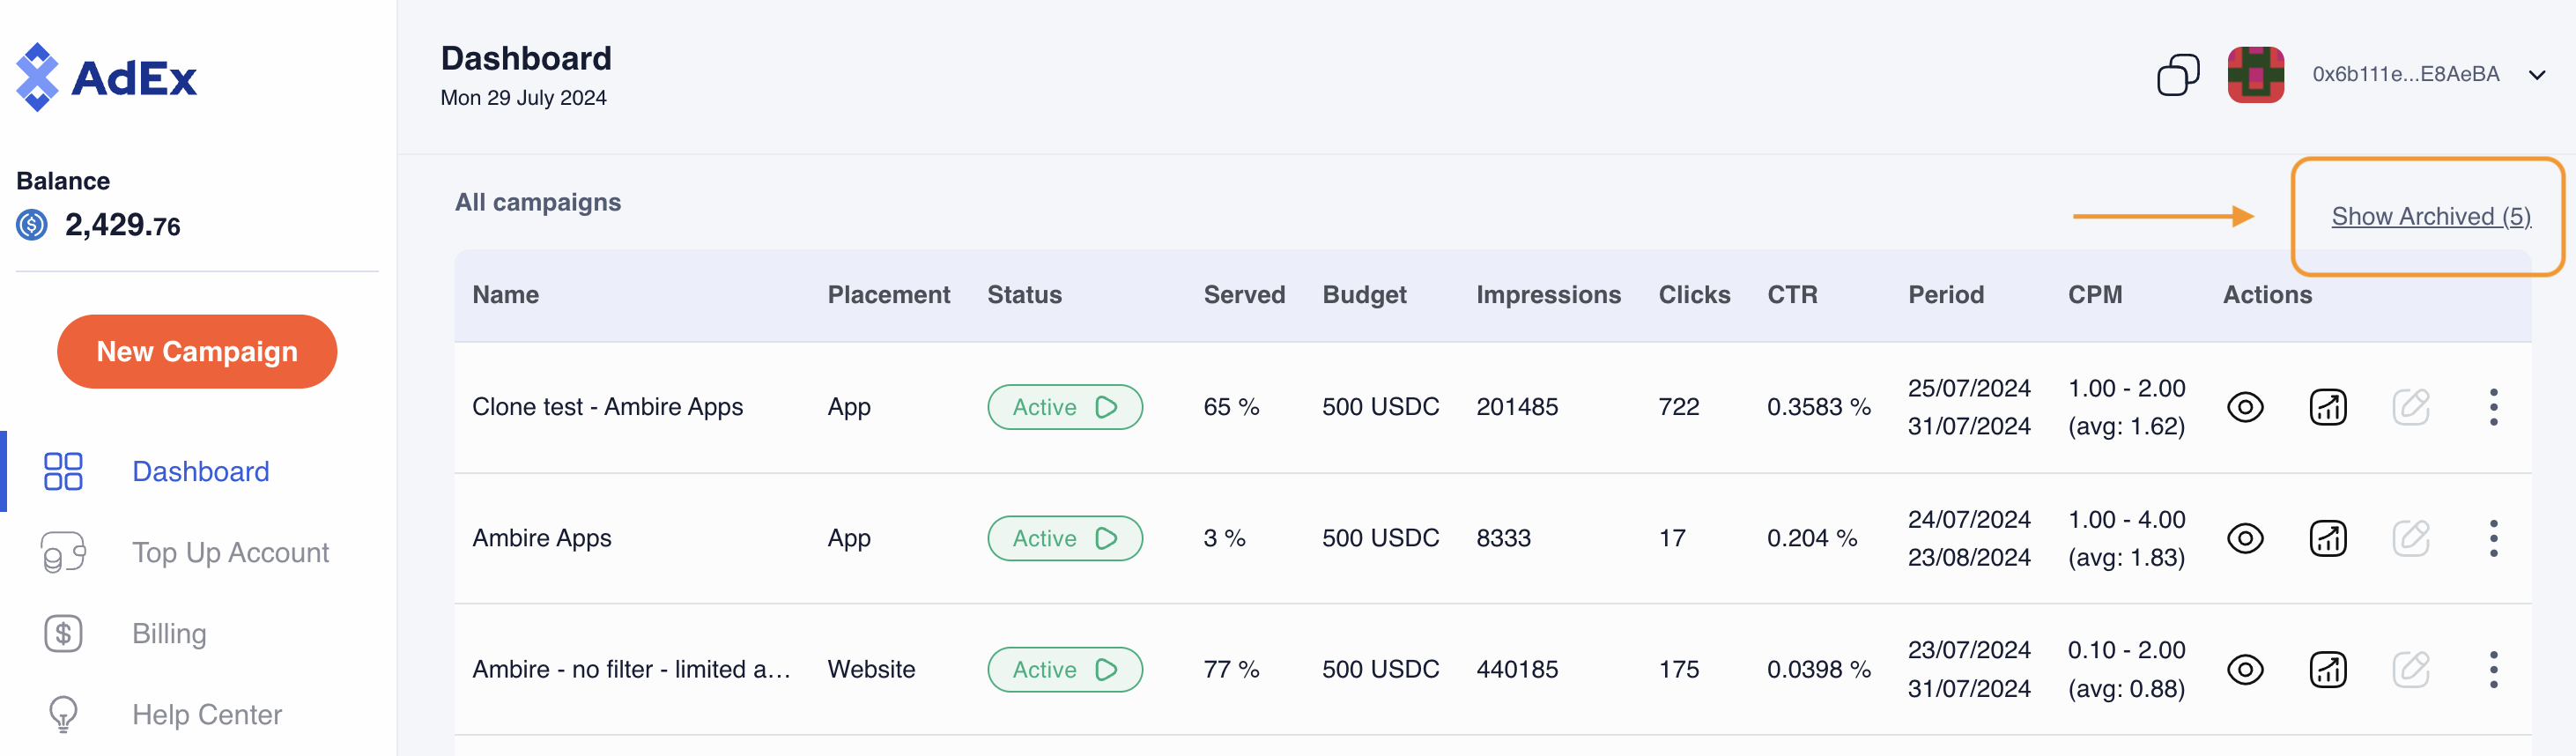The image size is (2576, 756).
Task: Select campaign name Clone test - Ambire Apps
Action: (x=607, y=407)
